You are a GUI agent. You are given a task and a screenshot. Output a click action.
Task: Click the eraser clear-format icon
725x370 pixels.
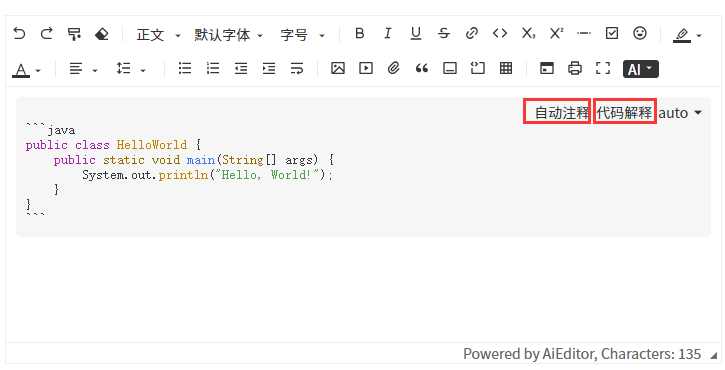click(x=102, y=34)
